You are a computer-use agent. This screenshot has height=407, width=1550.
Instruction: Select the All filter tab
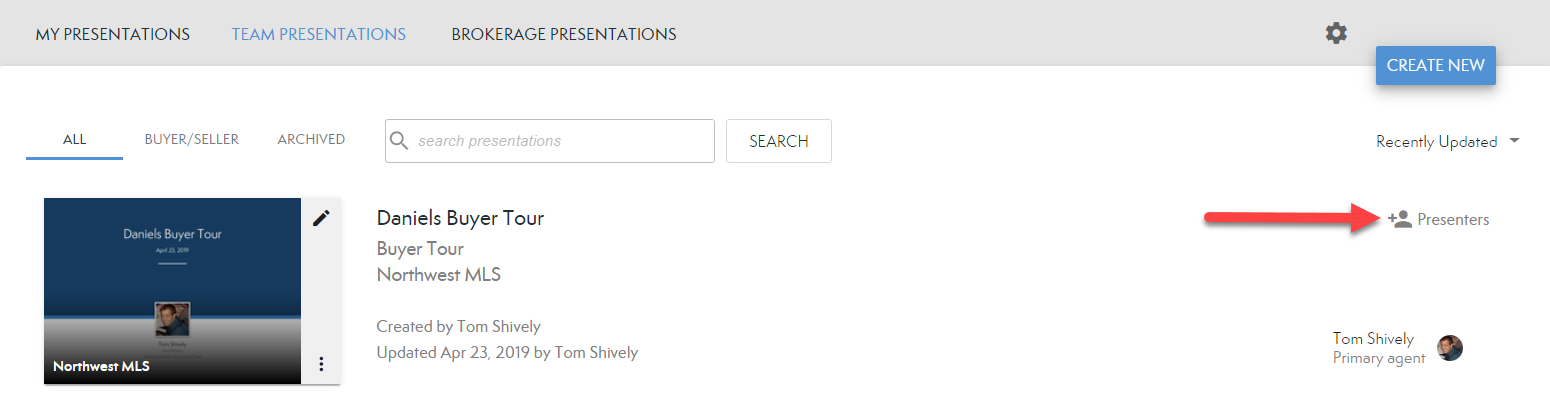pyautogui.click(x=74, y=140)
